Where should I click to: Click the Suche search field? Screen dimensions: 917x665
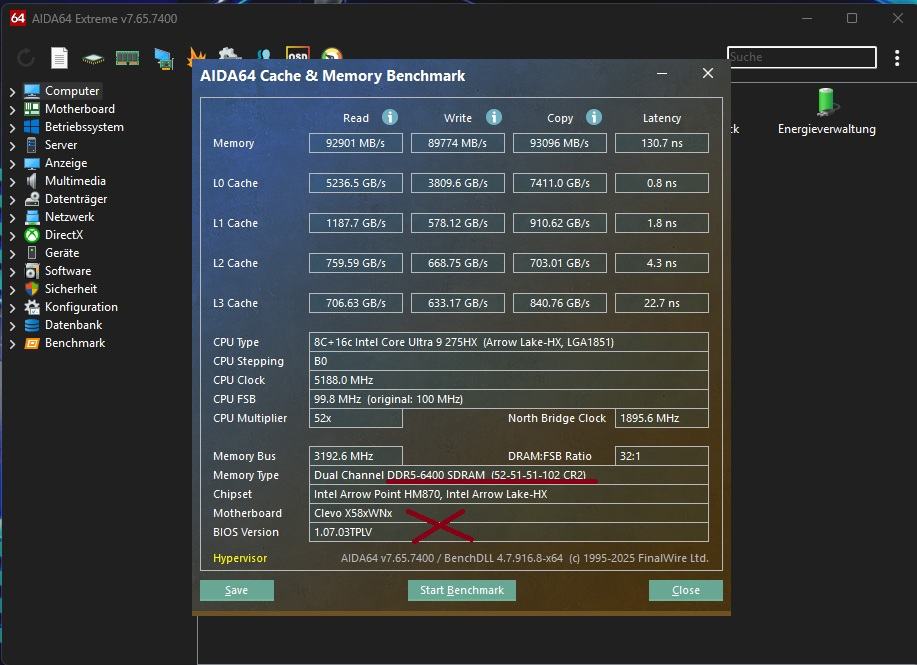click(x=801, y=58)
